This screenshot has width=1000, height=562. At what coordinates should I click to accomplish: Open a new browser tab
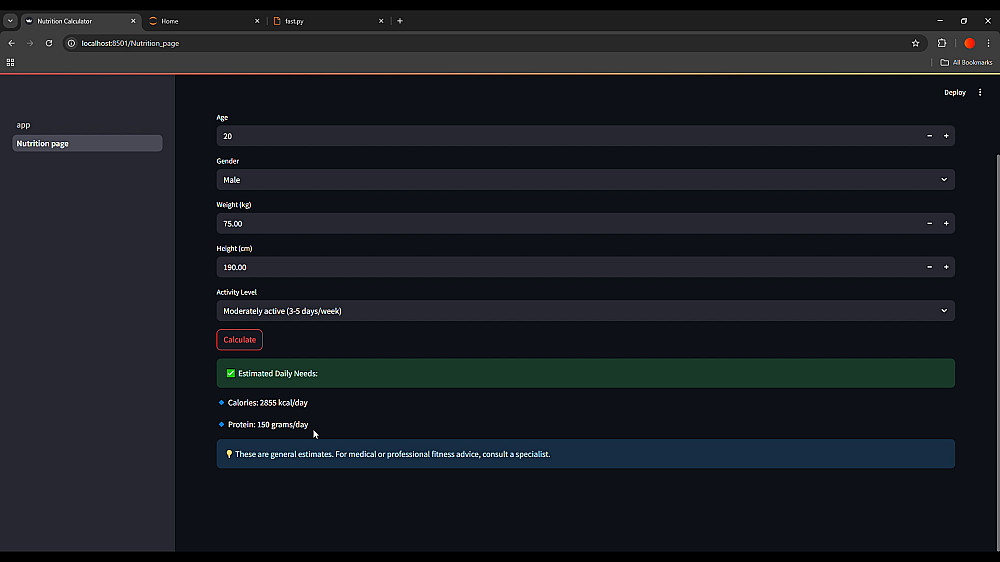[400, 21]
